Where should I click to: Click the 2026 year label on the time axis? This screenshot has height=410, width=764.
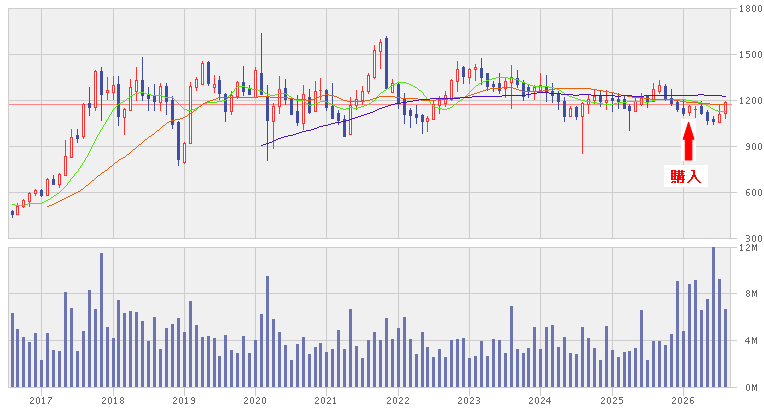pos(683,401)
